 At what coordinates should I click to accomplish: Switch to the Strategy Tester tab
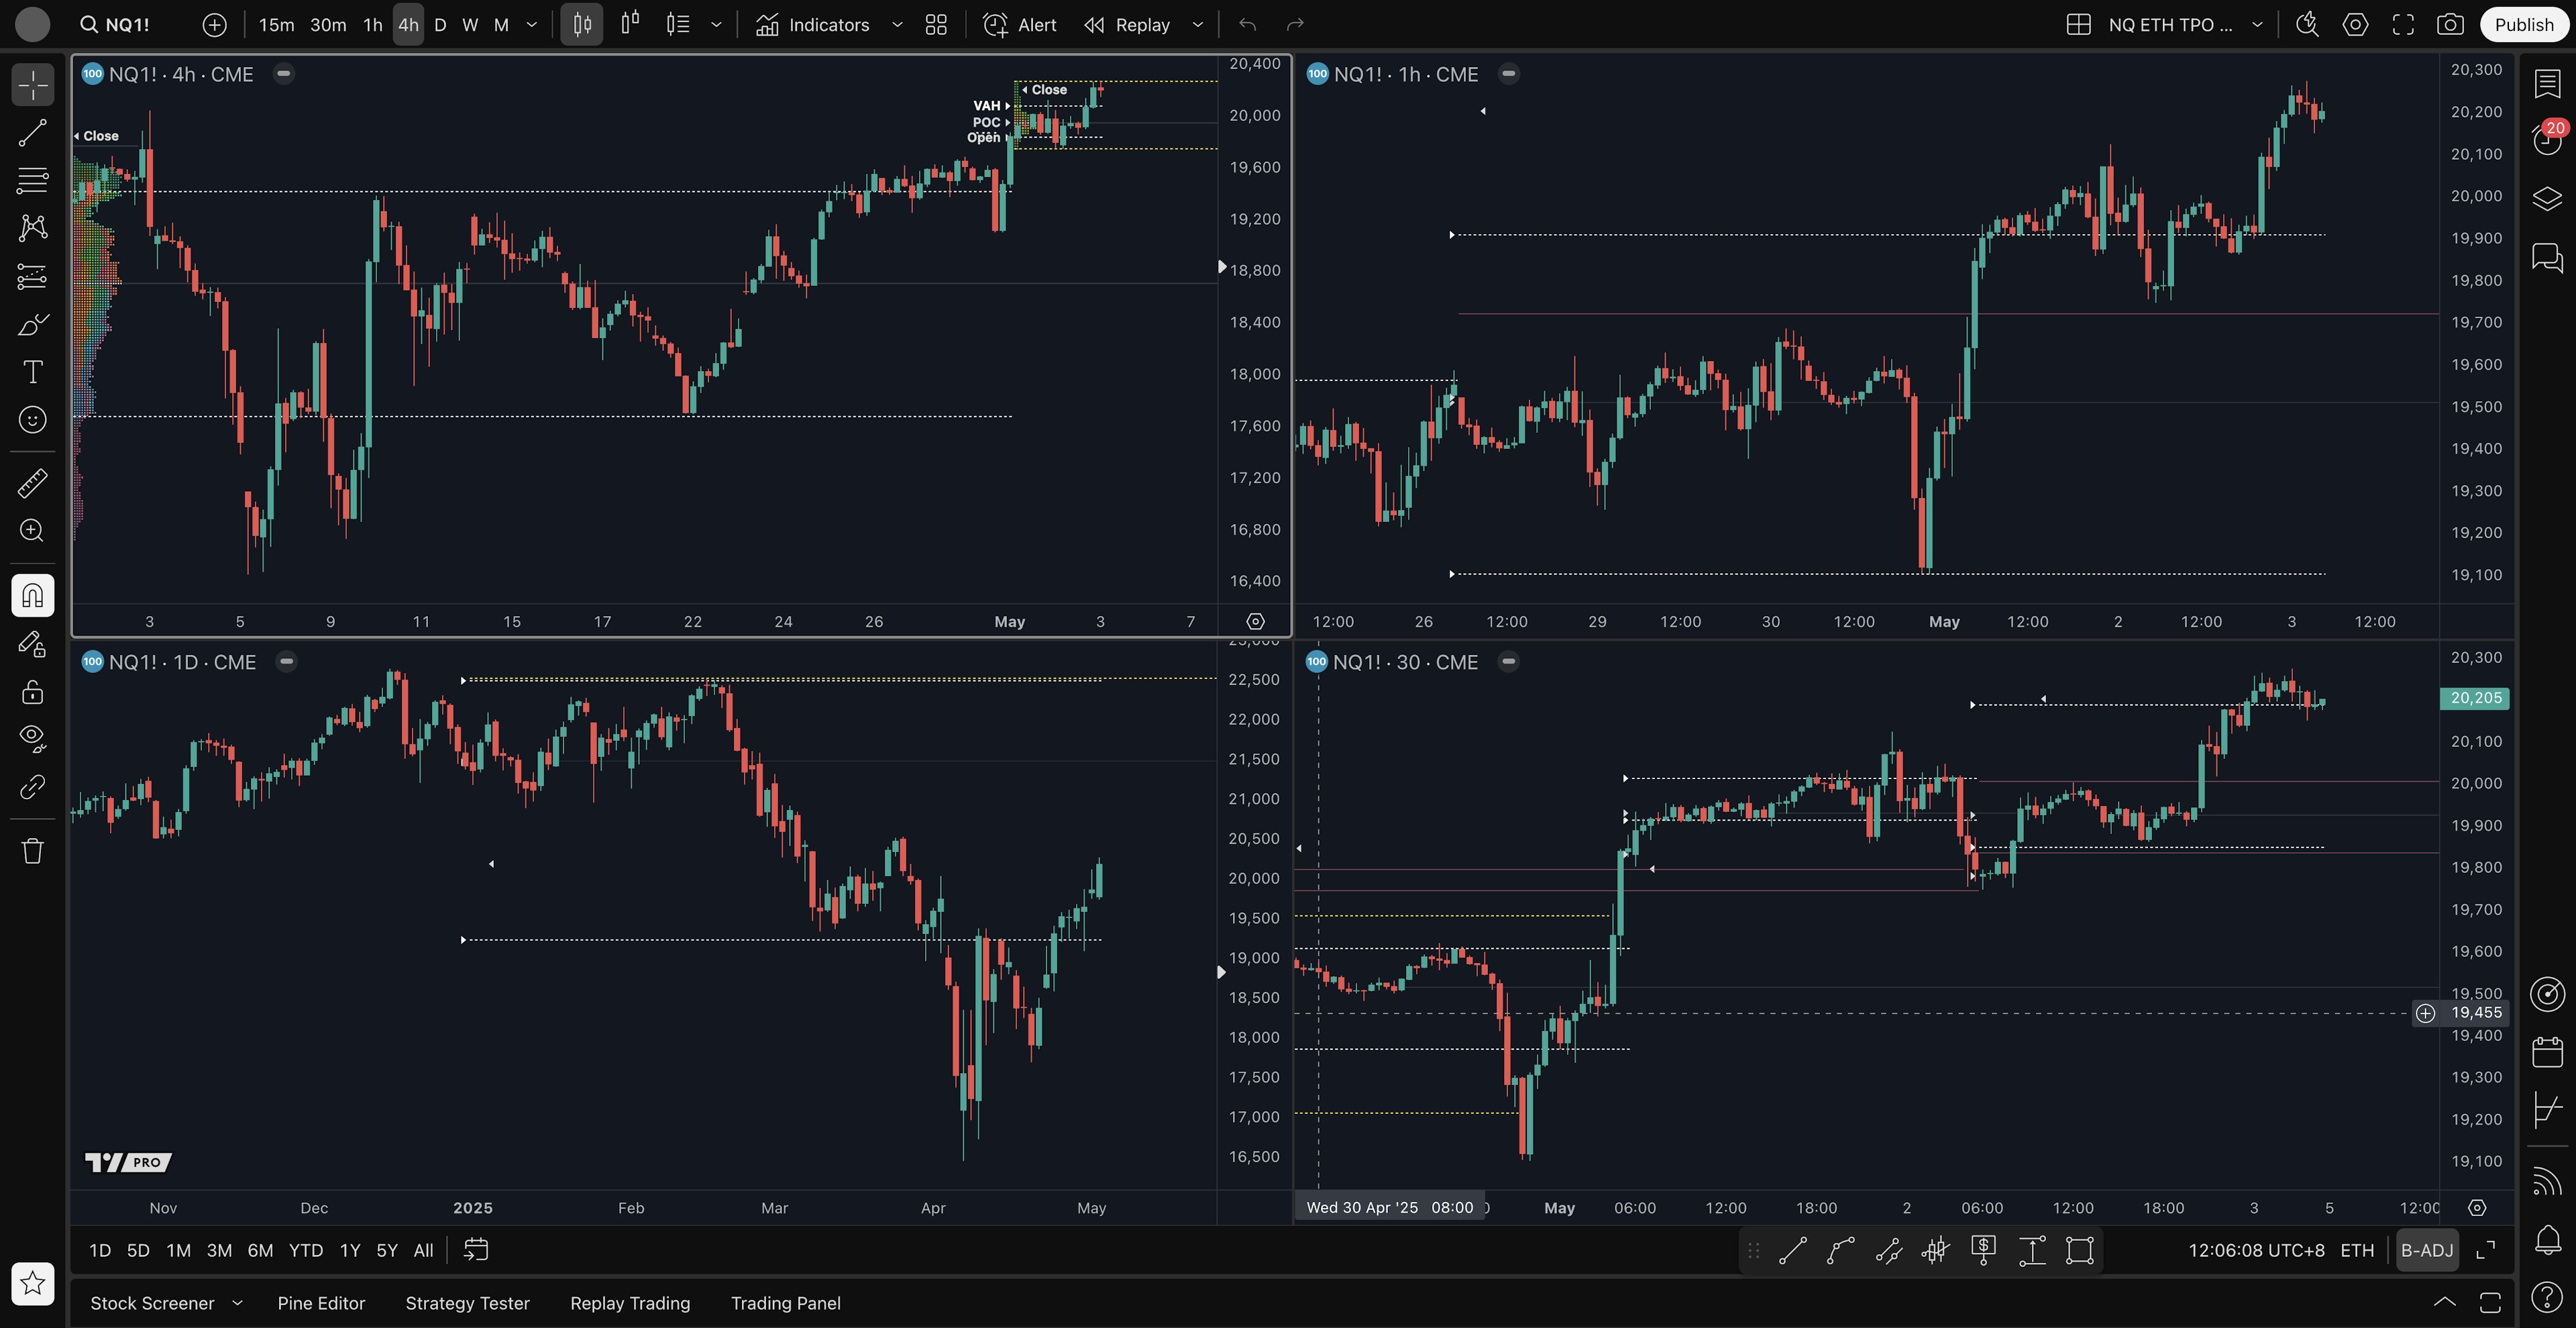[467, 1303]
